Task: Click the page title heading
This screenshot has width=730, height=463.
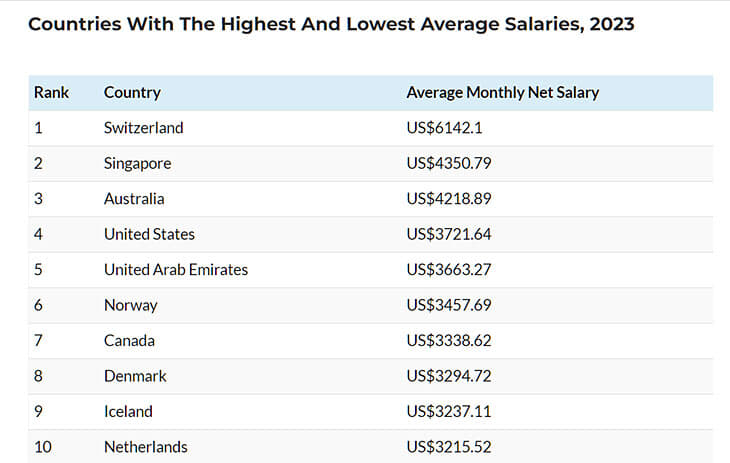Action: coord(331,24)
